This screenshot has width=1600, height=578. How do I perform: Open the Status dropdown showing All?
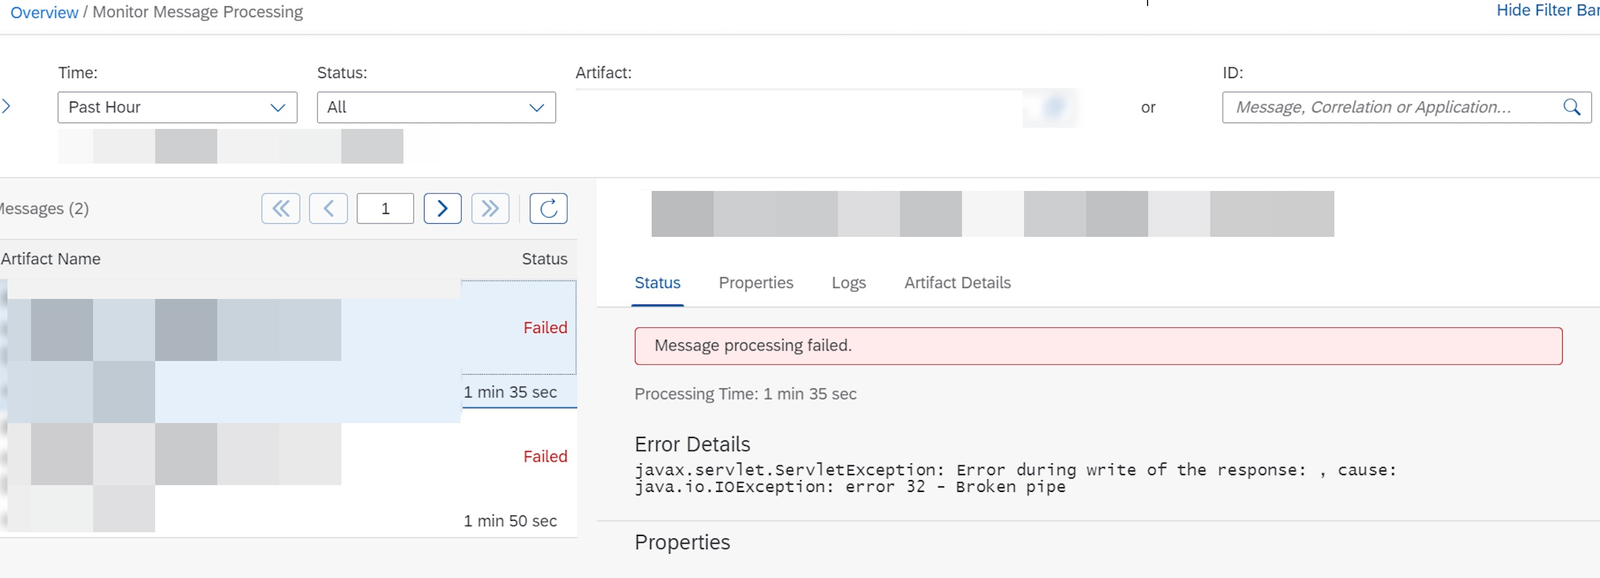[x=436, y=107]
